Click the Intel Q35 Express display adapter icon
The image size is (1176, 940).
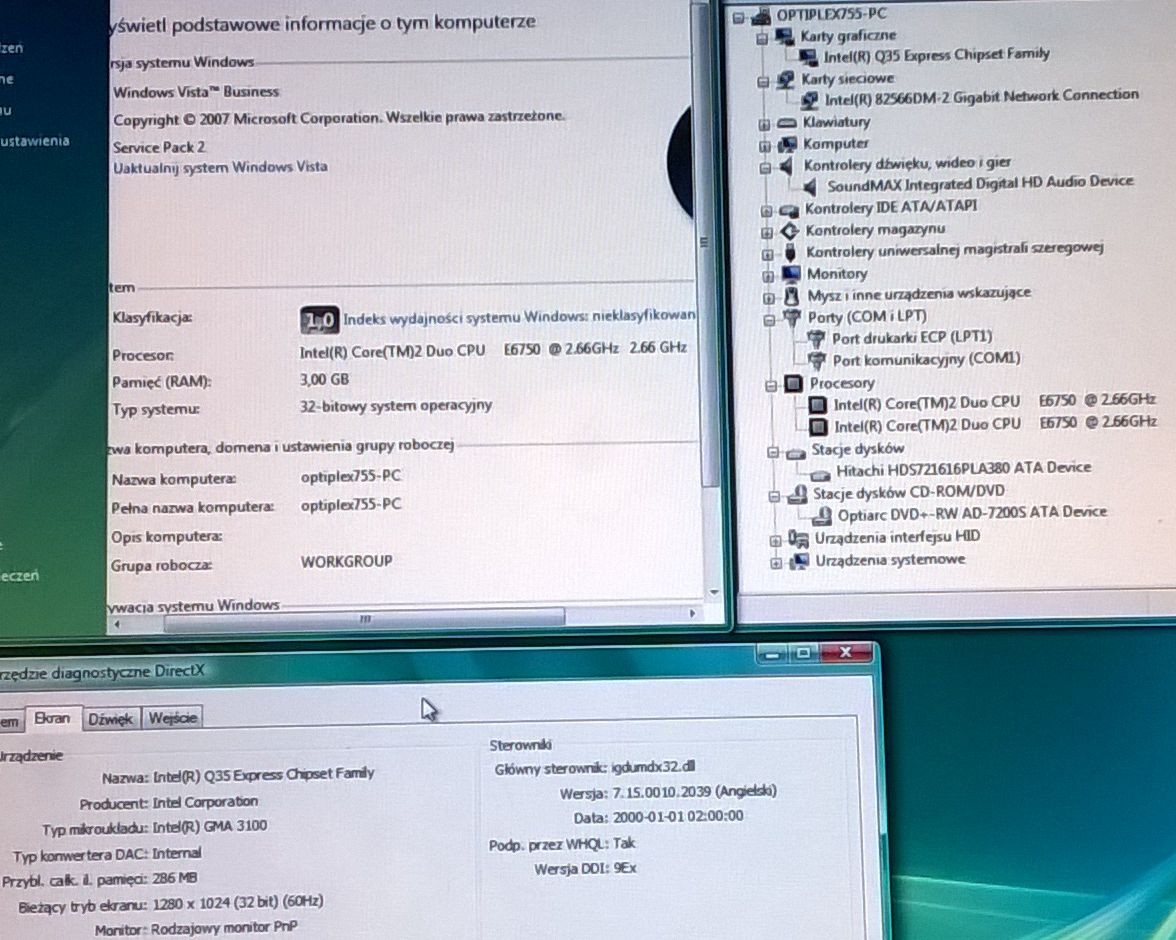pos(809,56)
